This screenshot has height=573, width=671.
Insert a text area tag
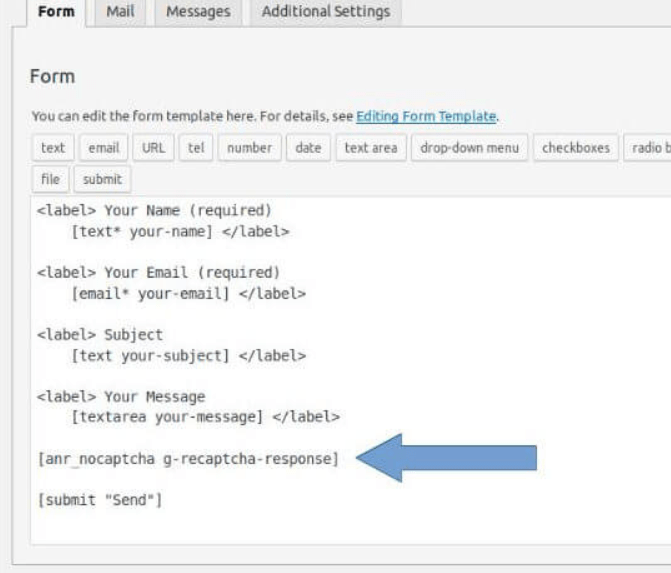click(x=371, y=148)
